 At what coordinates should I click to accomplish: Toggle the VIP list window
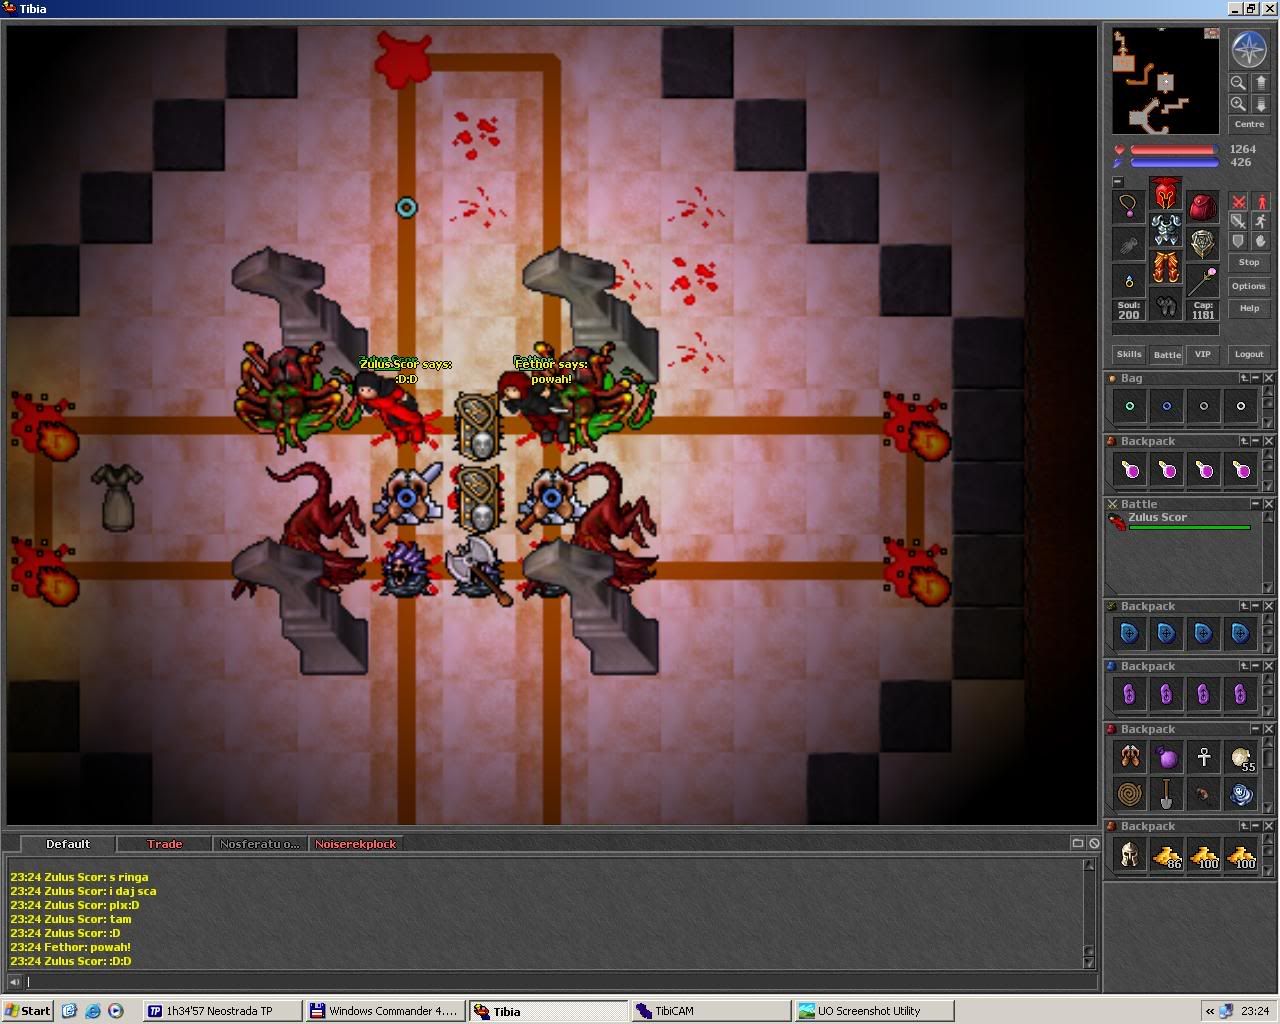1203,354
